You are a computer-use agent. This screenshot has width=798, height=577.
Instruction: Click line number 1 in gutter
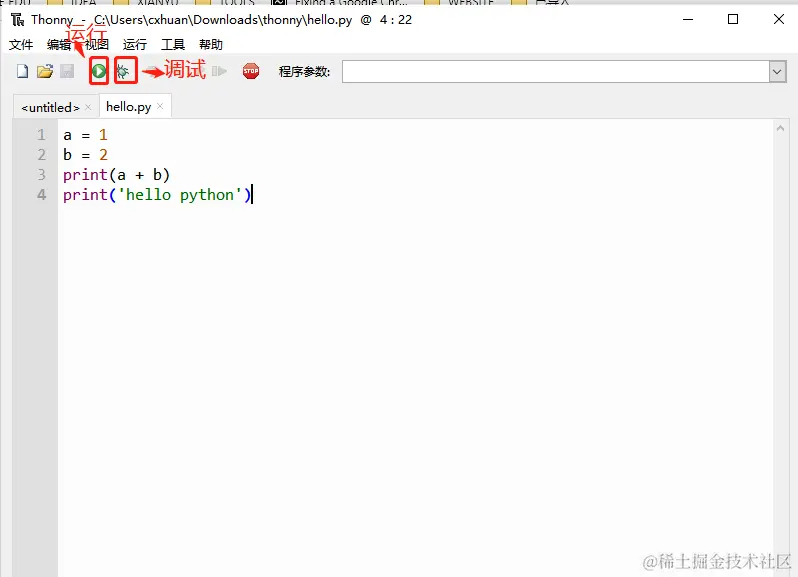tap(41, 135)
